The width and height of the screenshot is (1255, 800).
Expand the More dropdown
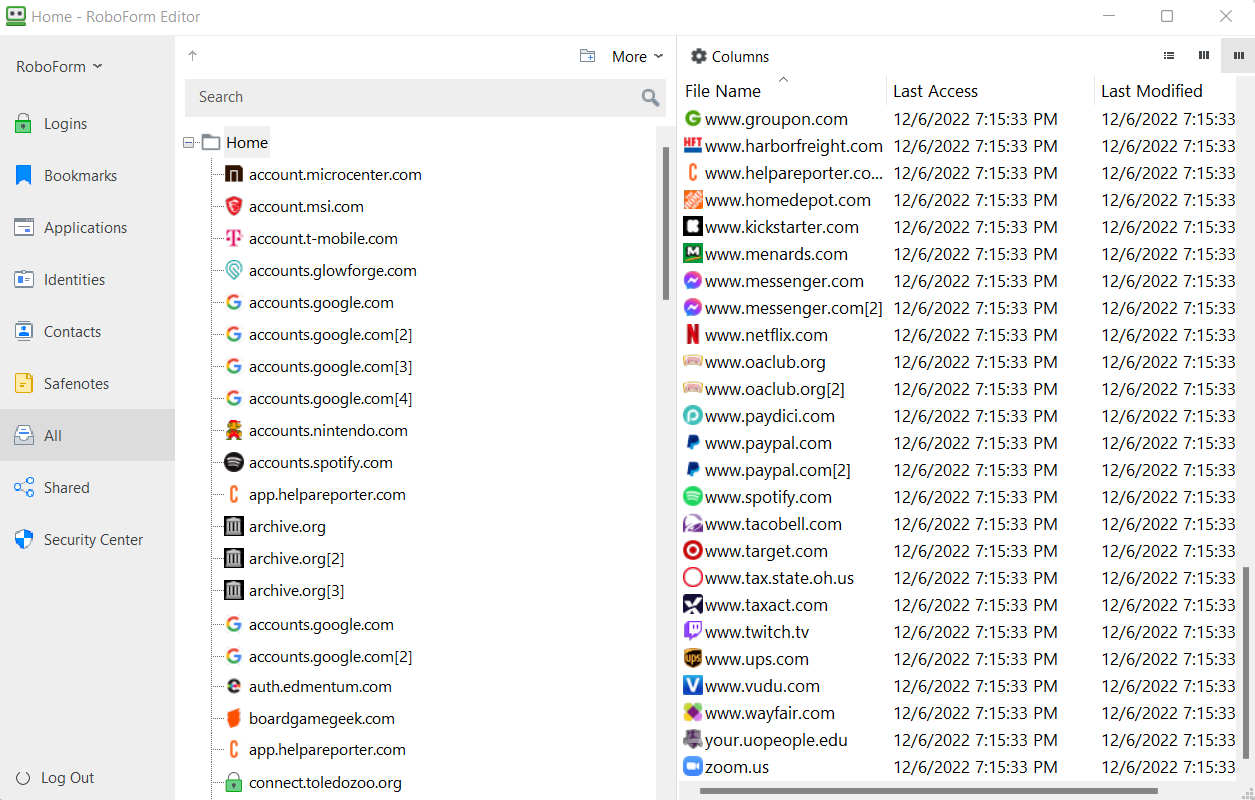coord(638,57)
